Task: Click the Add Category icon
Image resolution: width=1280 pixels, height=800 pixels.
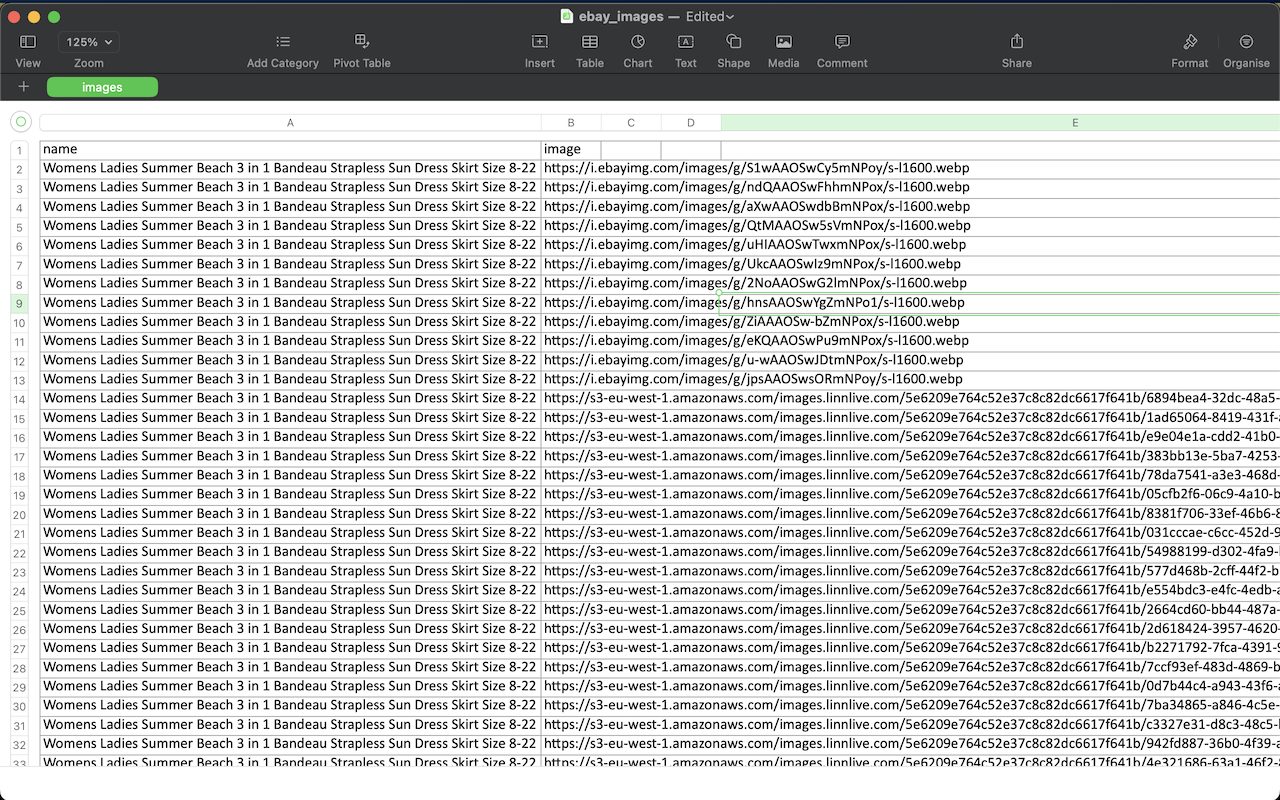Action: (x=283, y=42)
